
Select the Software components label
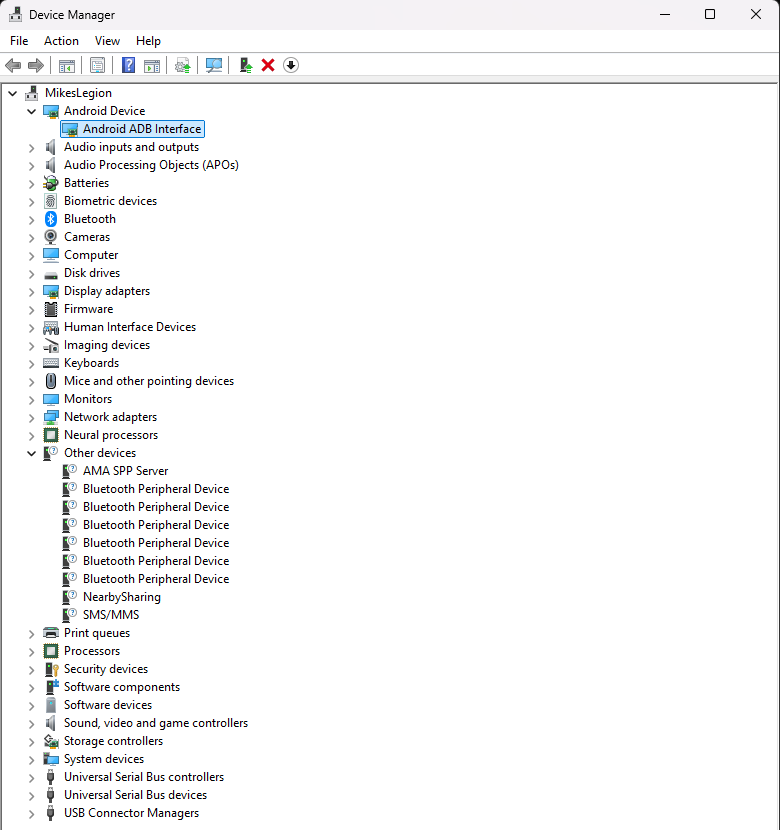click(x=122, y=687)
